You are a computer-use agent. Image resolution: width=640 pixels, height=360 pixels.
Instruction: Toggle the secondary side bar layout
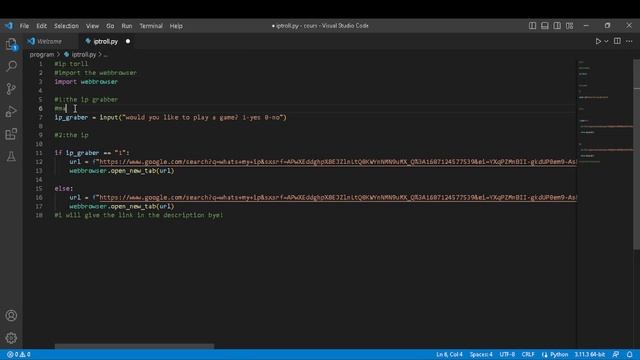tap(557, 26)
